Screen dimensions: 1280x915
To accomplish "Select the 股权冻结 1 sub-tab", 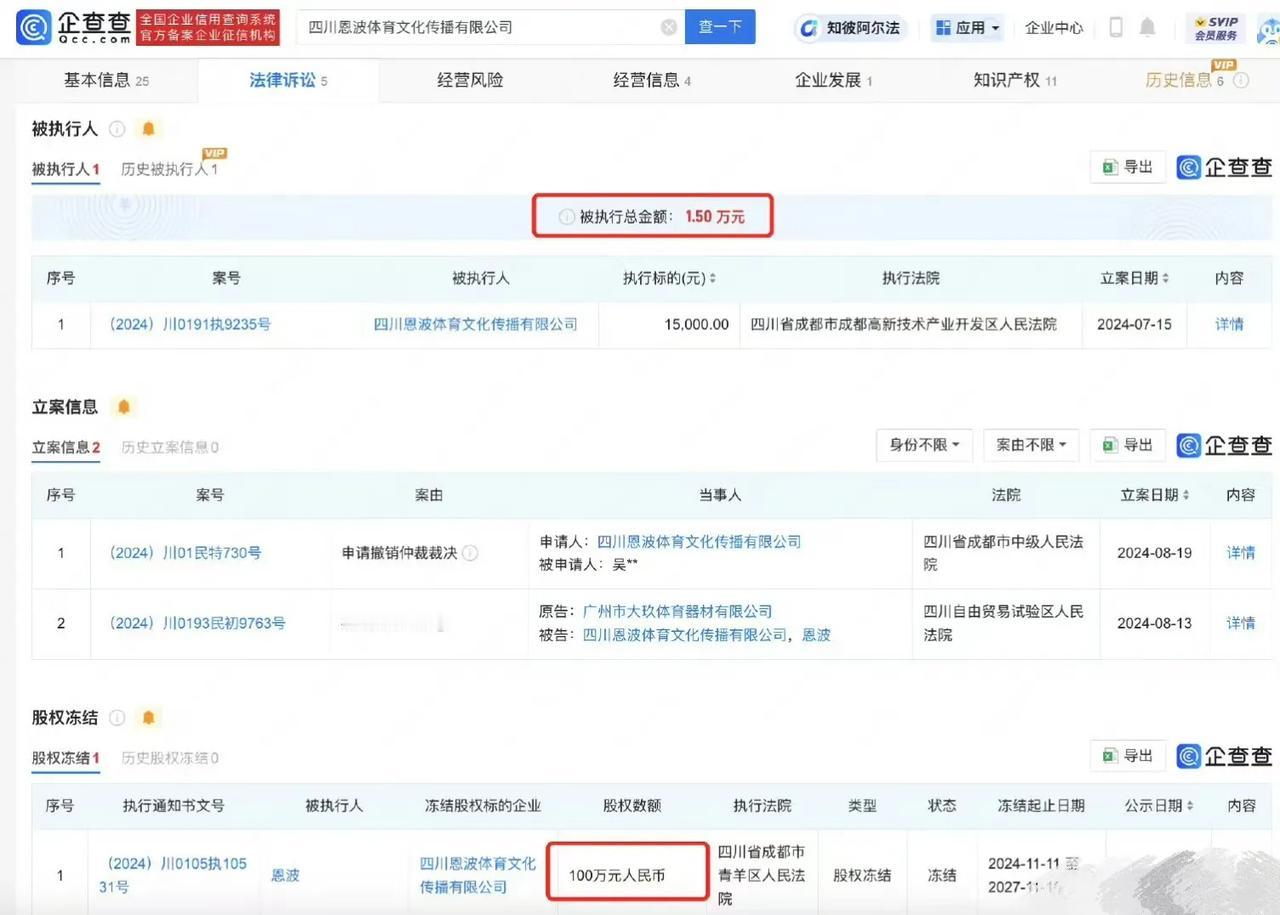I will 66,758.
